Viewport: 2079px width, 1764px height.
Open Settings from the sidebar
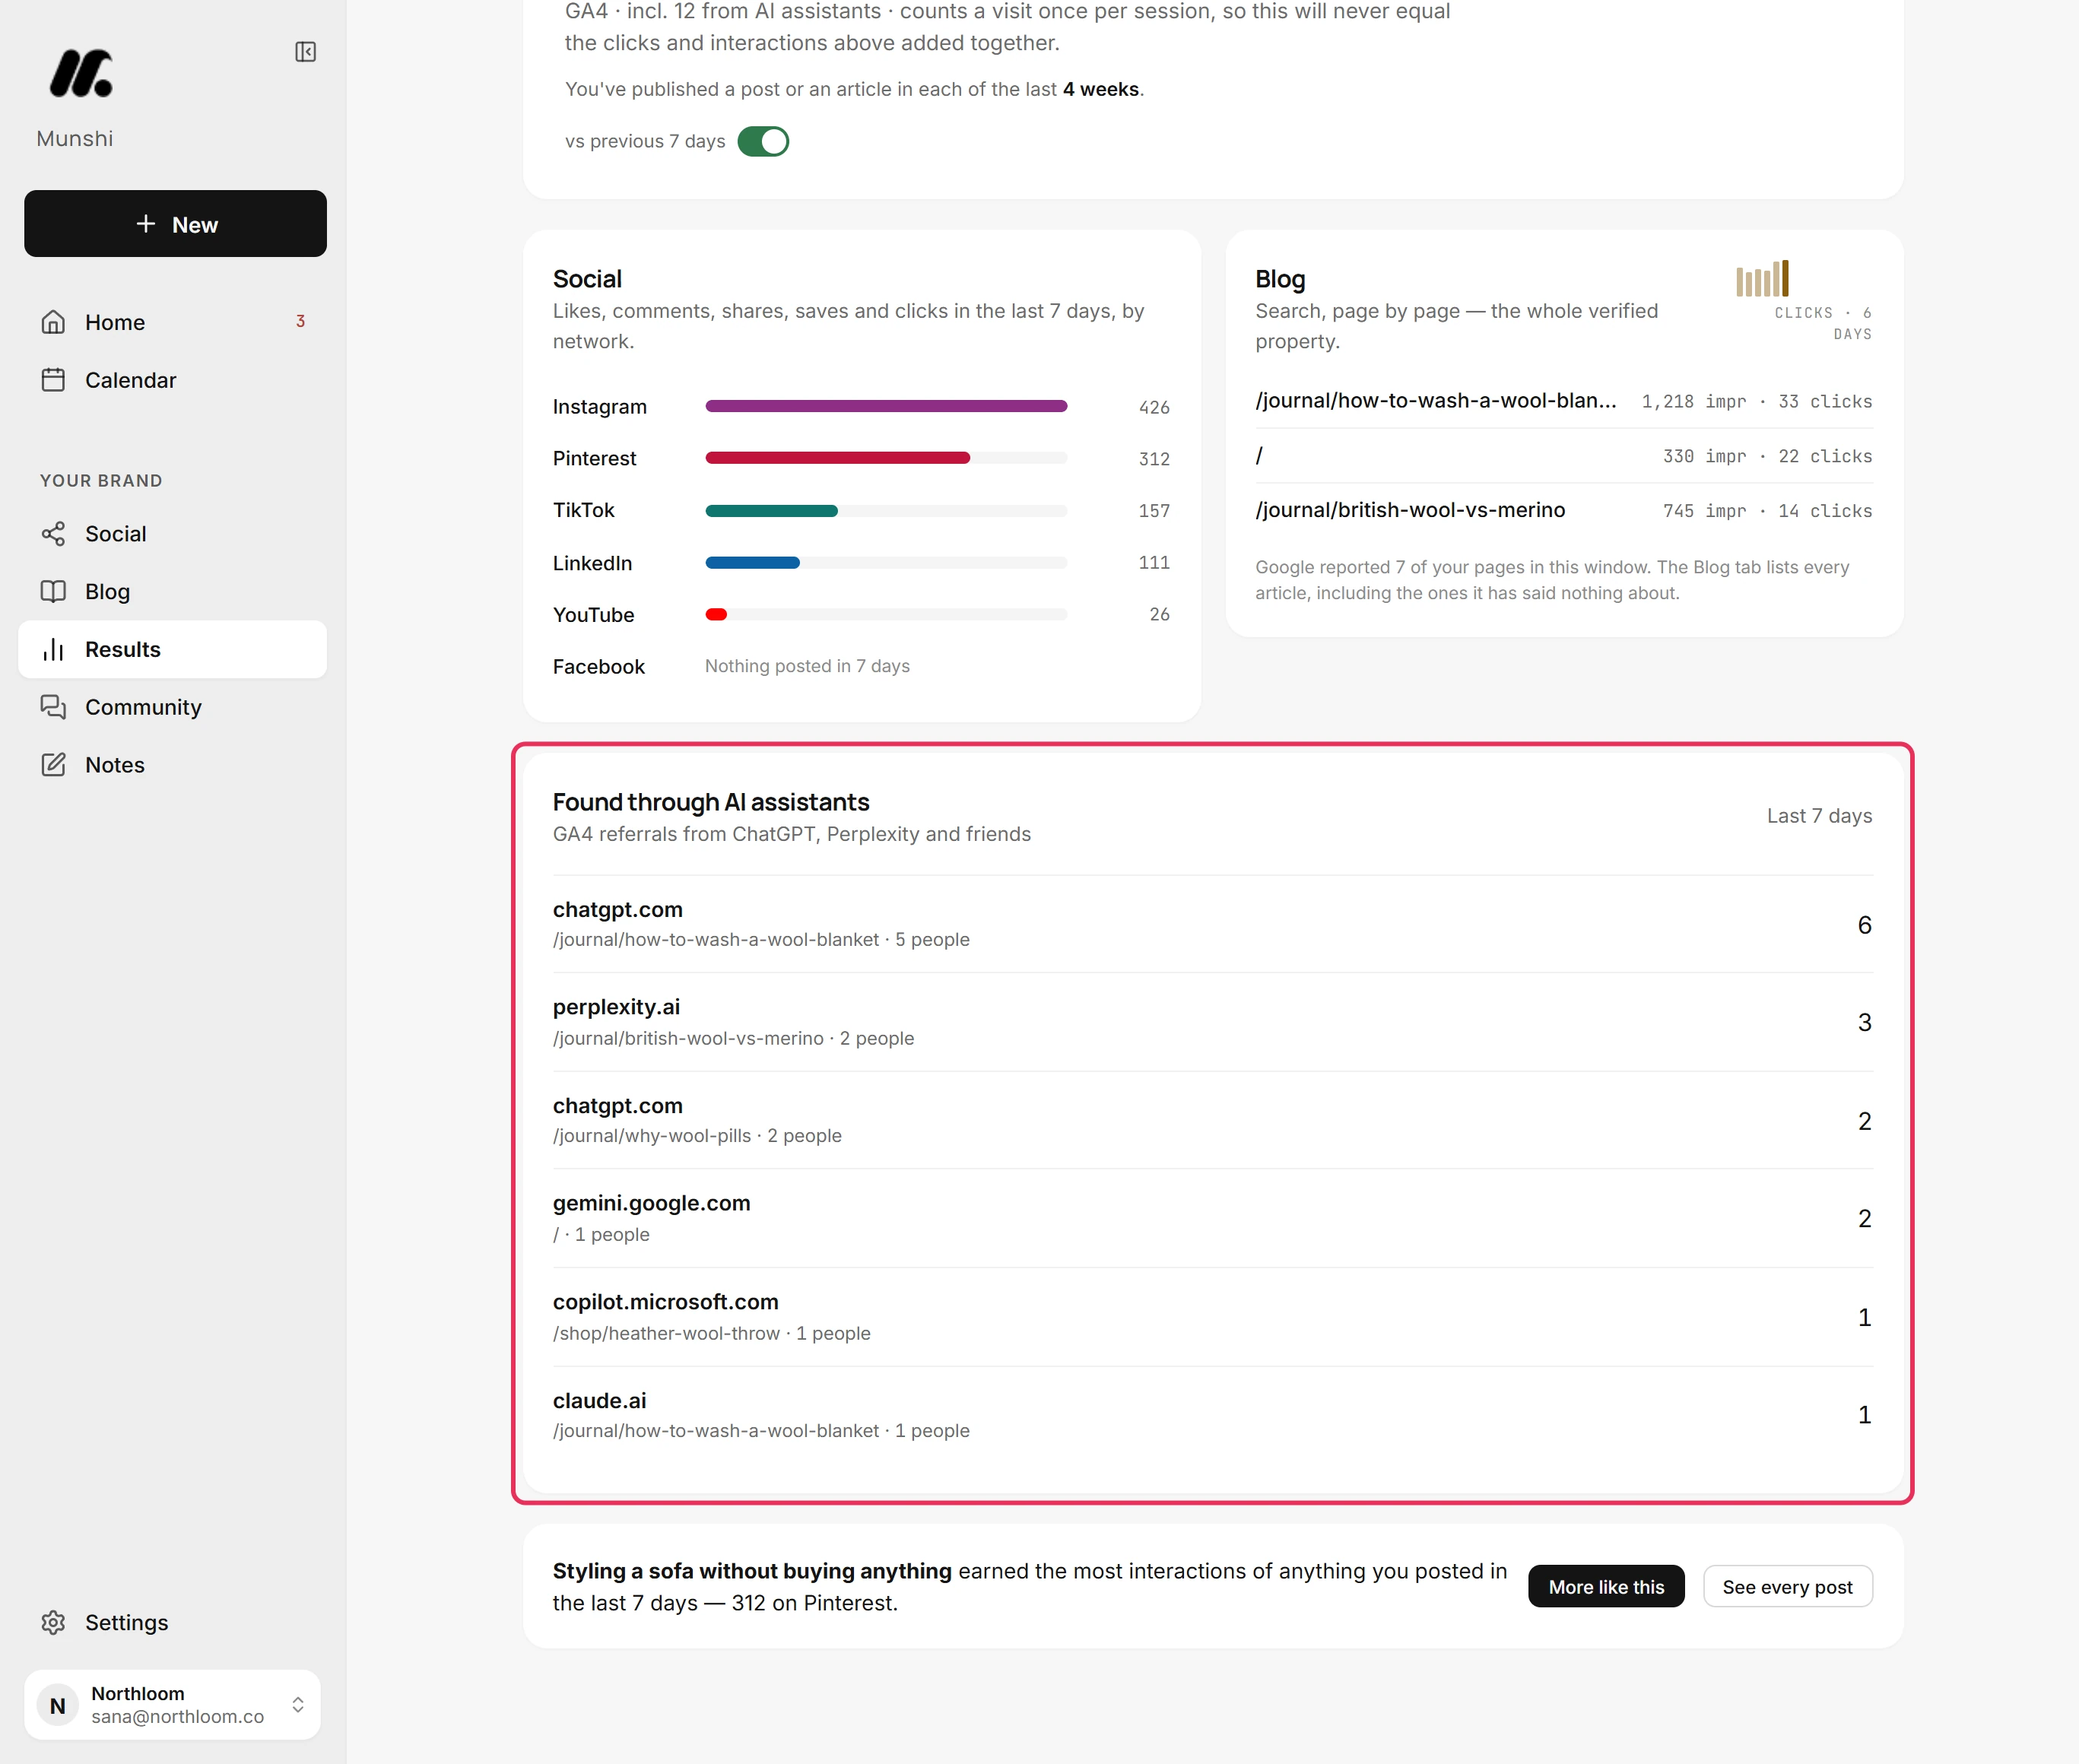173,1622
